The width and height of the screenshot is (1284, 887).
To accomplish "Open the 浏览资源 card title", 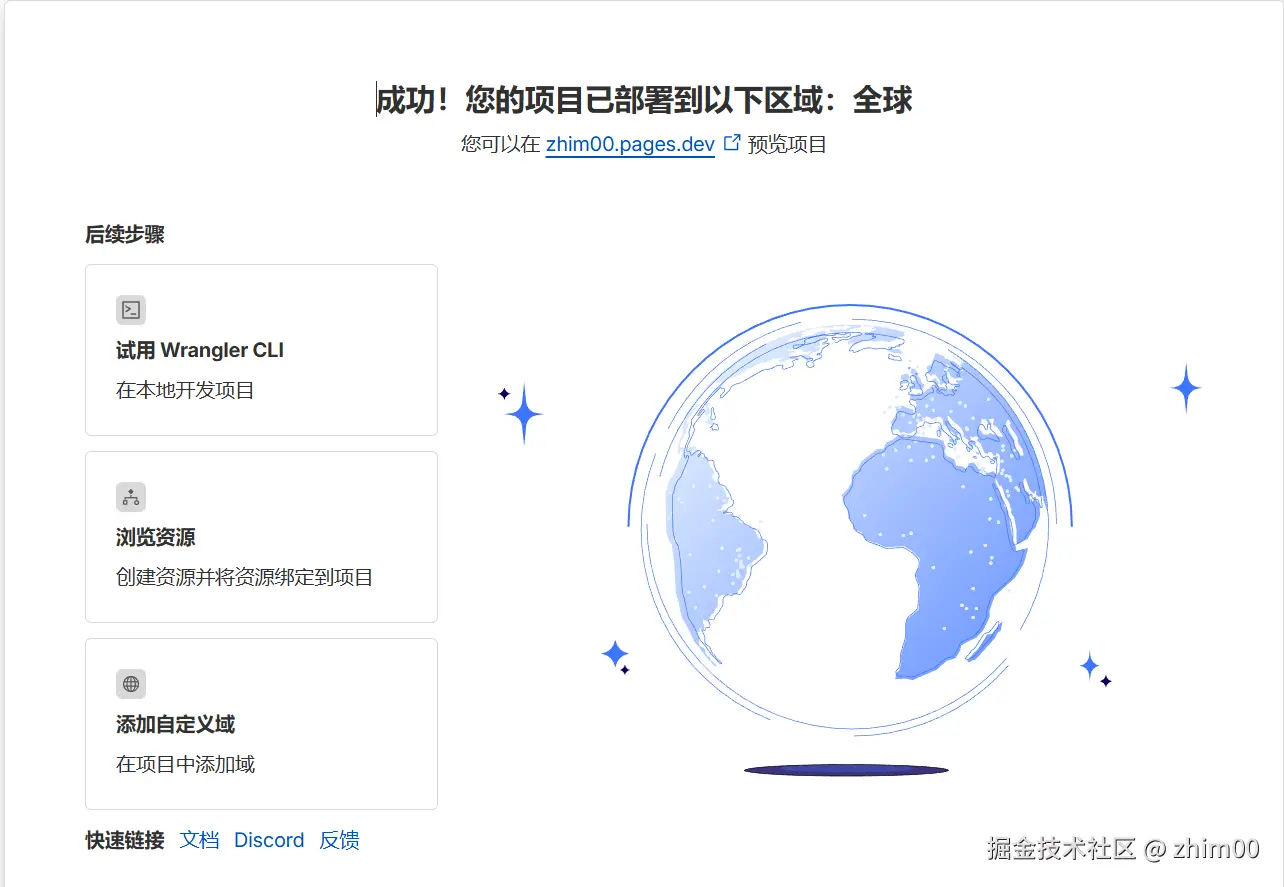I will click(x=155, y=537).
